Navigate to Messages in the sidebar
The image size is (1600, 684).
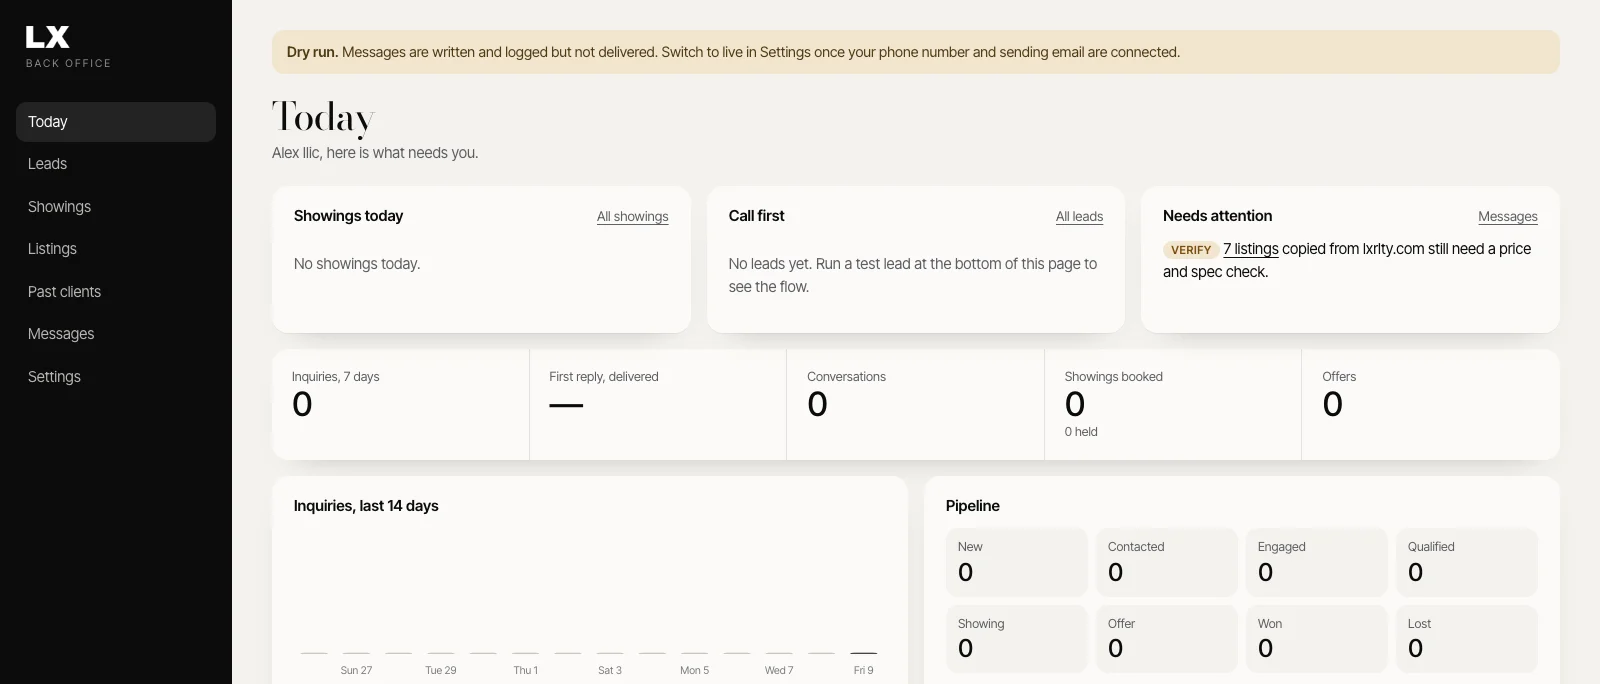coord(116,334)
